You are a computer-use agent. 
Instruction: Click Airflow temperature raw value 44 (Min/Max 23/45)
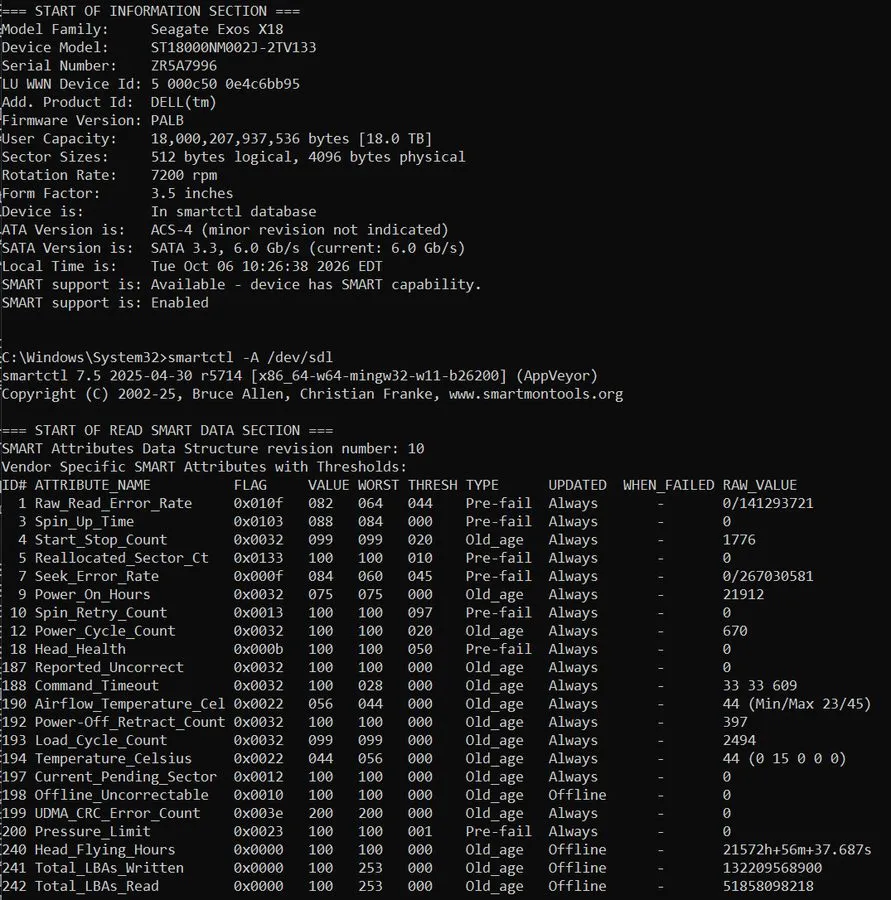point(797,704)
